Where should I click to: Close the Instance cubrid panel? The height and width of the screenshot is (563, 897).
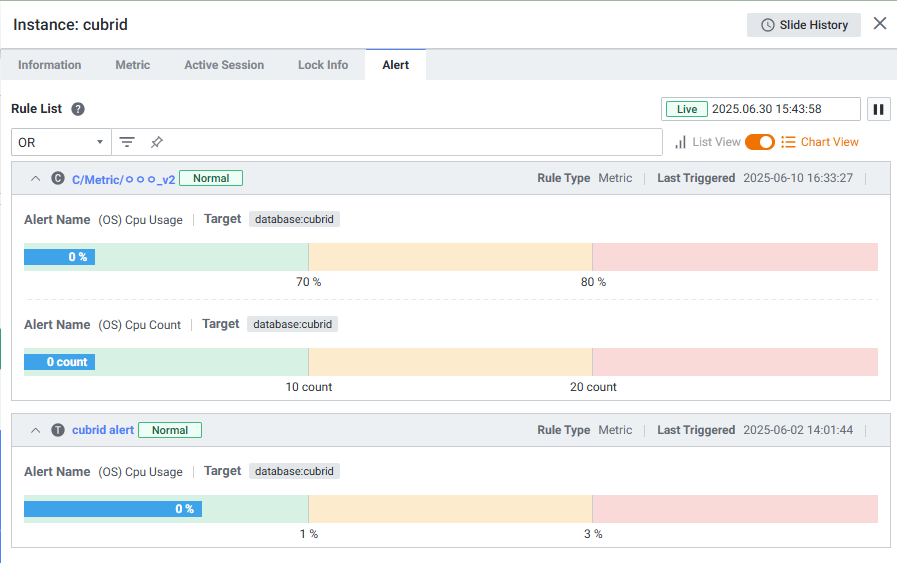pos(880,24)
